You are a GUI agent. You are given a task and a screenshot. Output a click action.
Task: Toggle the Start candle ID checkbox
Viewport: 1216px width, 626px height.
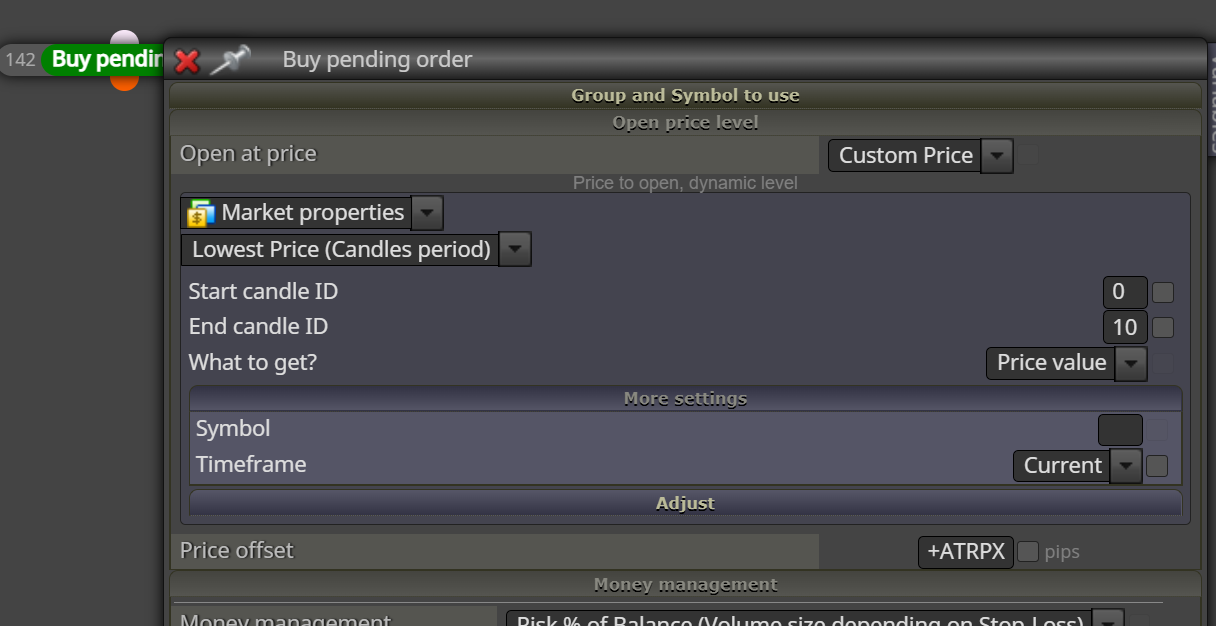(x=1163, y=293)
